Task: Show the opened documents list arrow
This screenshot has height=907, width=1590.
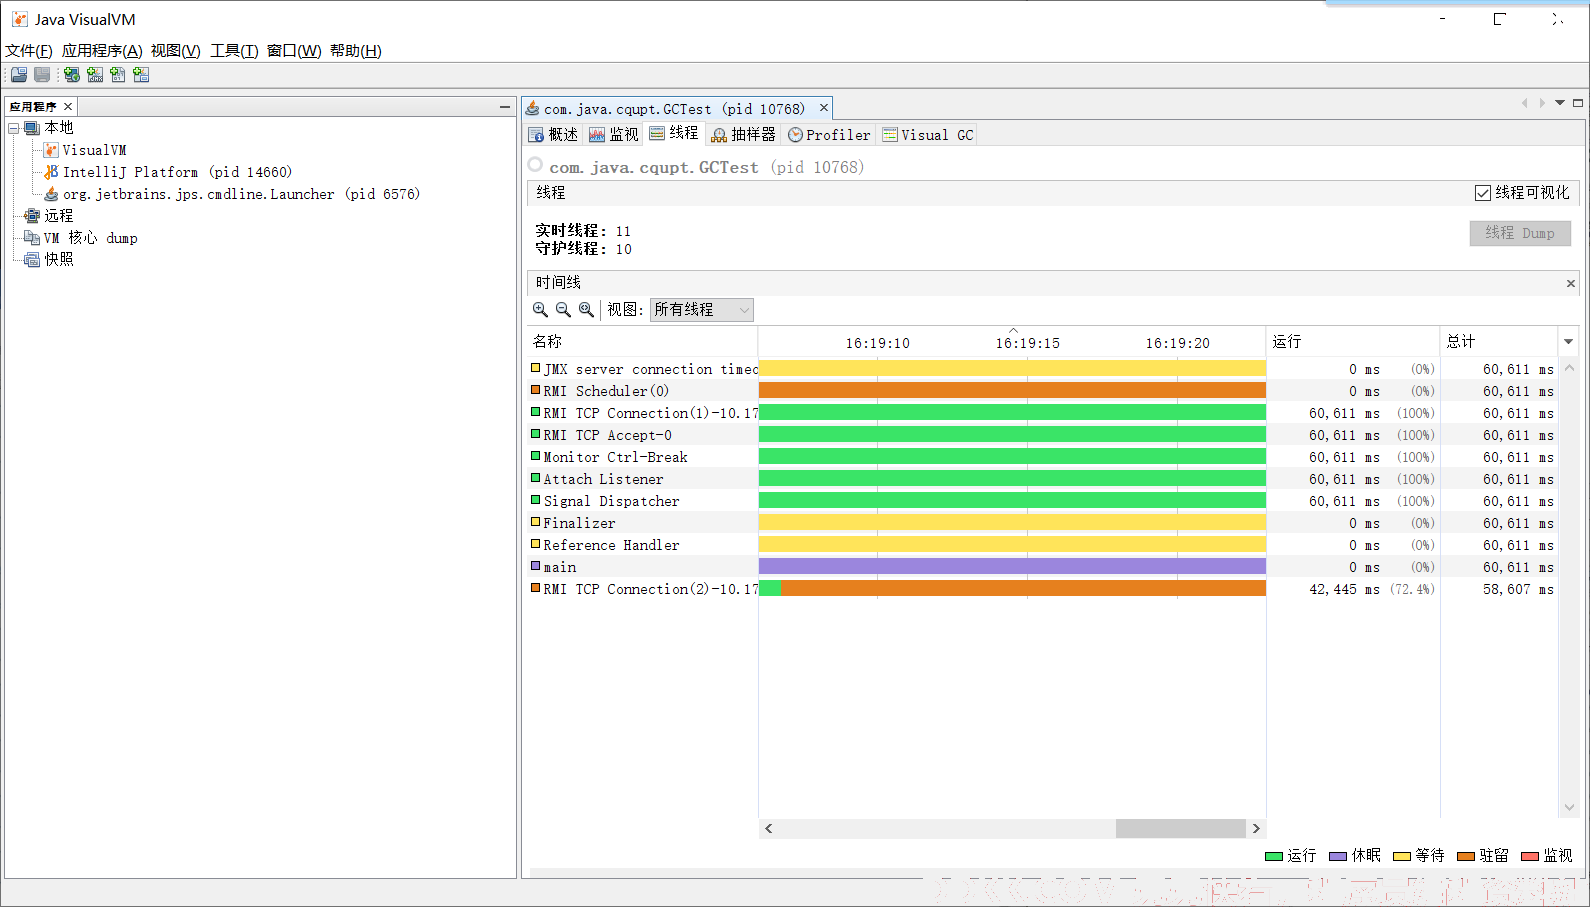Action: click(1560, 103)
